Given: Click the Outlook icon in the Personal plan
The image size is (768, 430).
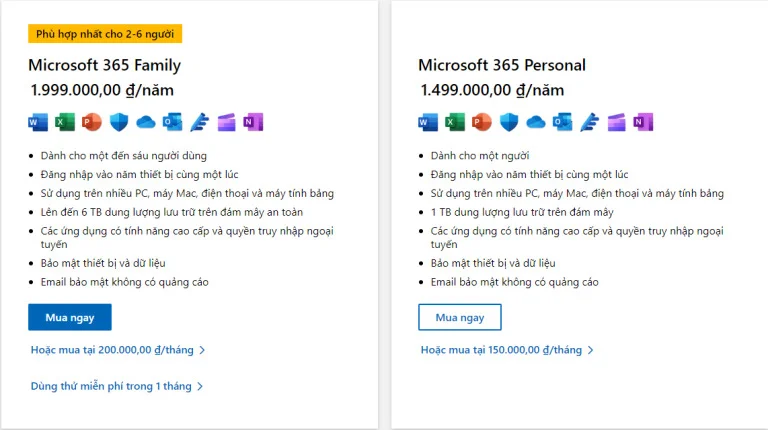Looking at the screenshot, I should point(563,122).
